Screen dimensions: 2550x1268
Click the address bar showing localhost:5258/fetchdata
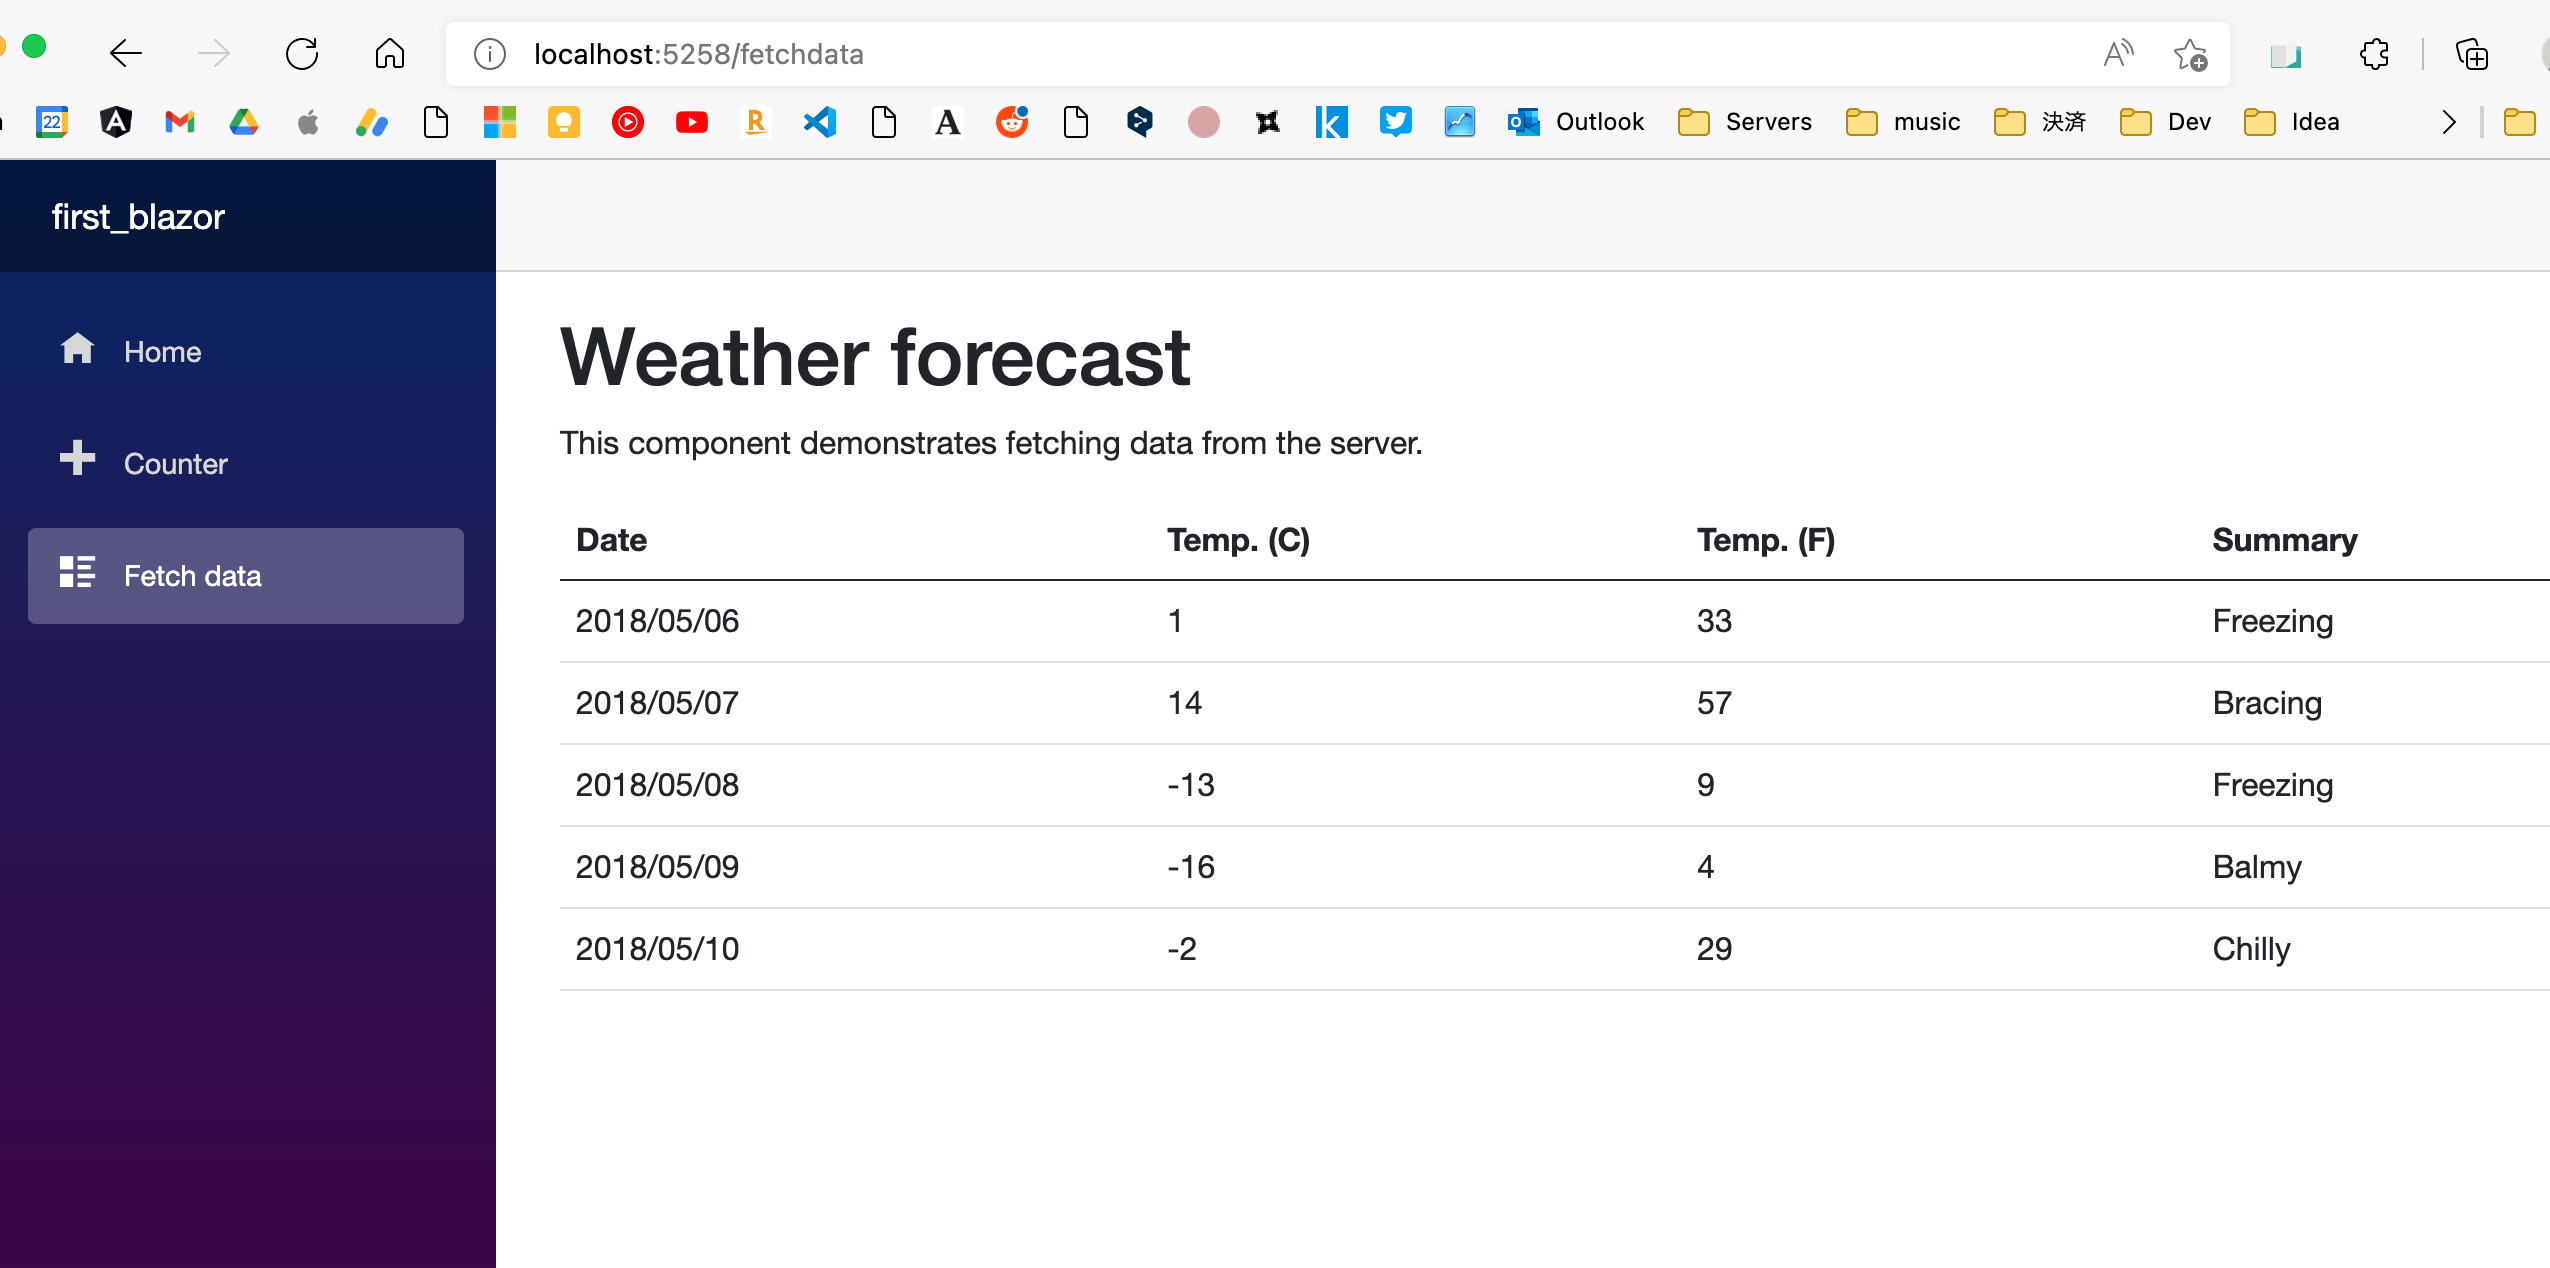tap(1200, 54)
